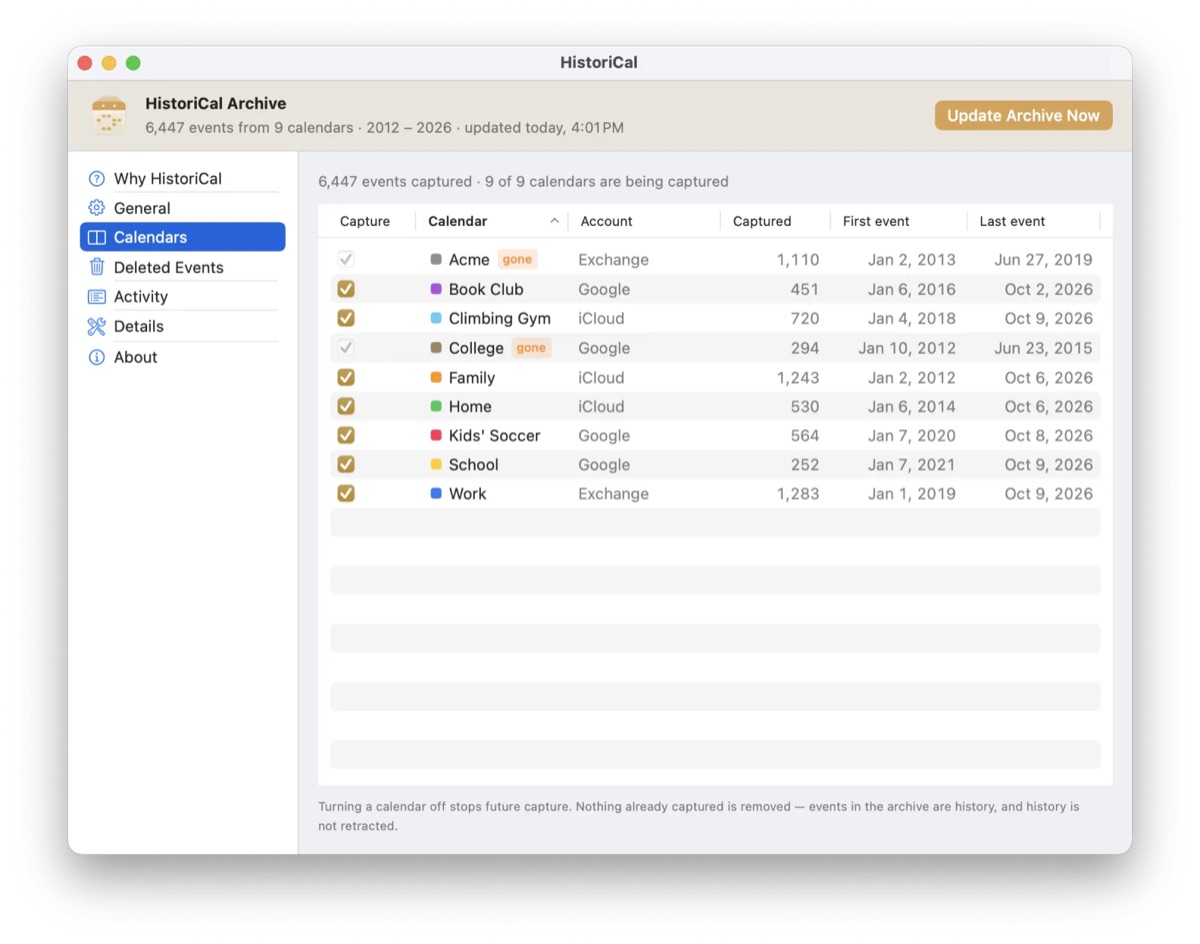
Task: Click the question mark icon beside Why HistoriCal
Action: (96, 179)
